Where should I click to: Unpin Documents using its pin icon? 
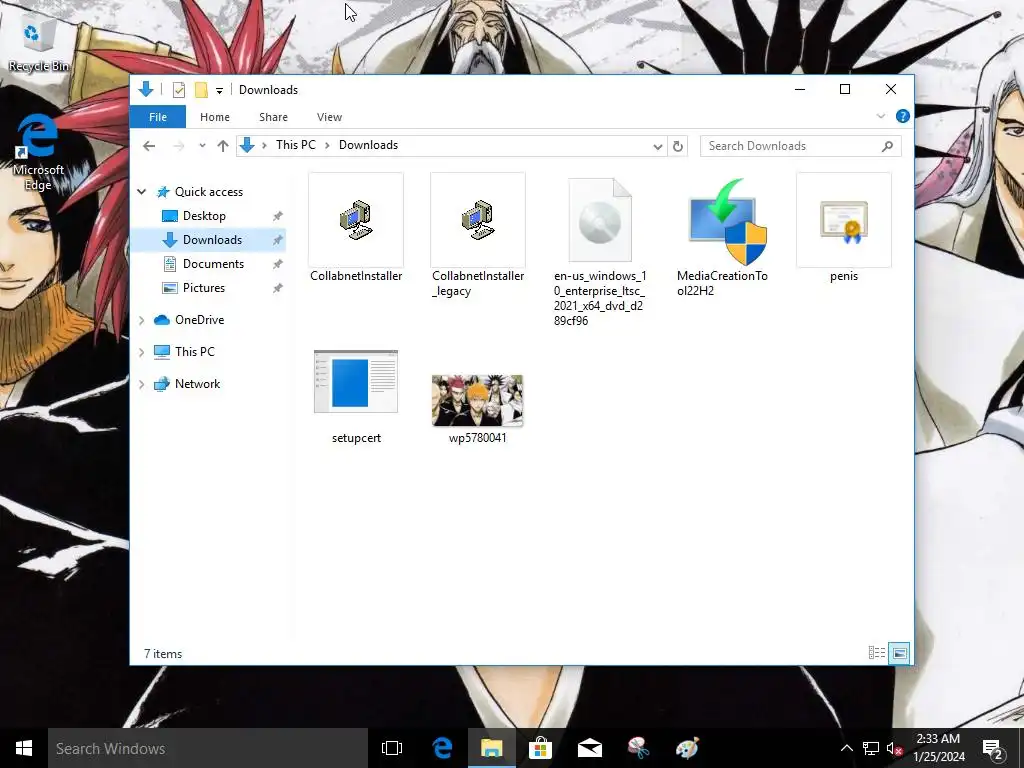278,264
